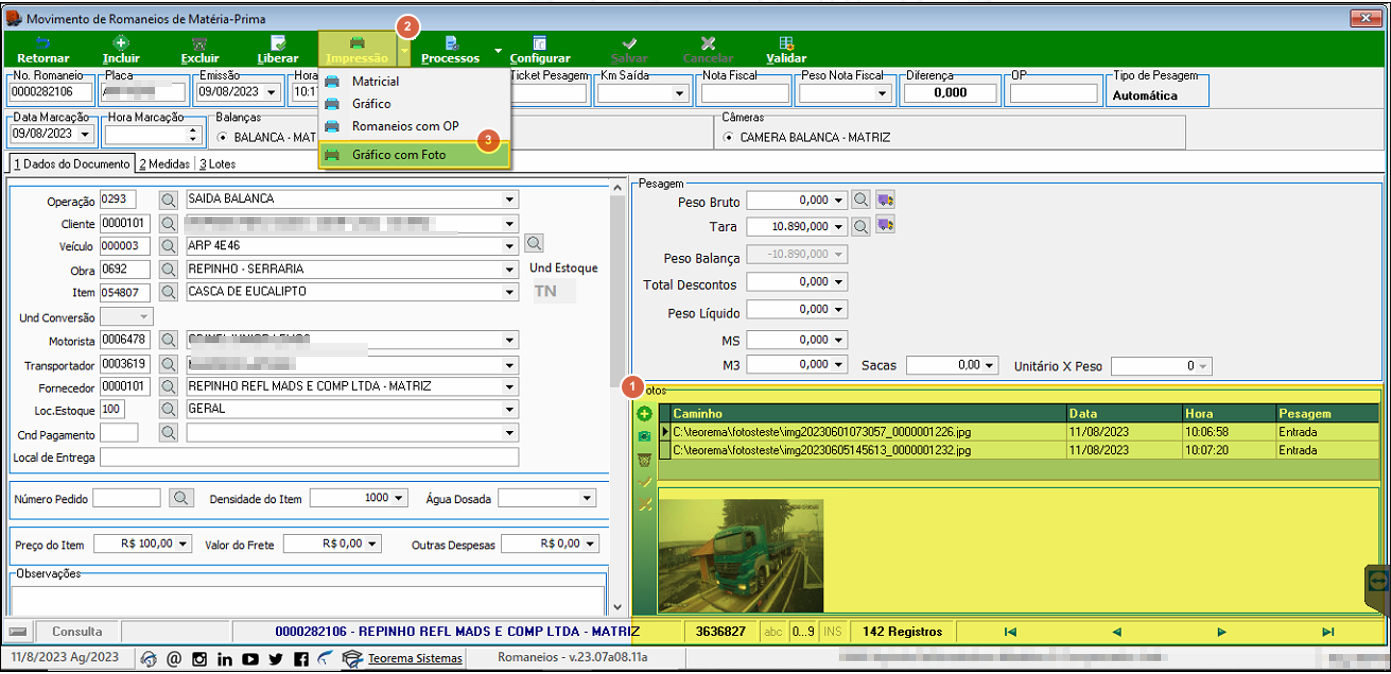The image size is (1391, 674).
Task: Expand CASCA DE EUCALIPTO item dropdown
Action: tap(511, 292)
